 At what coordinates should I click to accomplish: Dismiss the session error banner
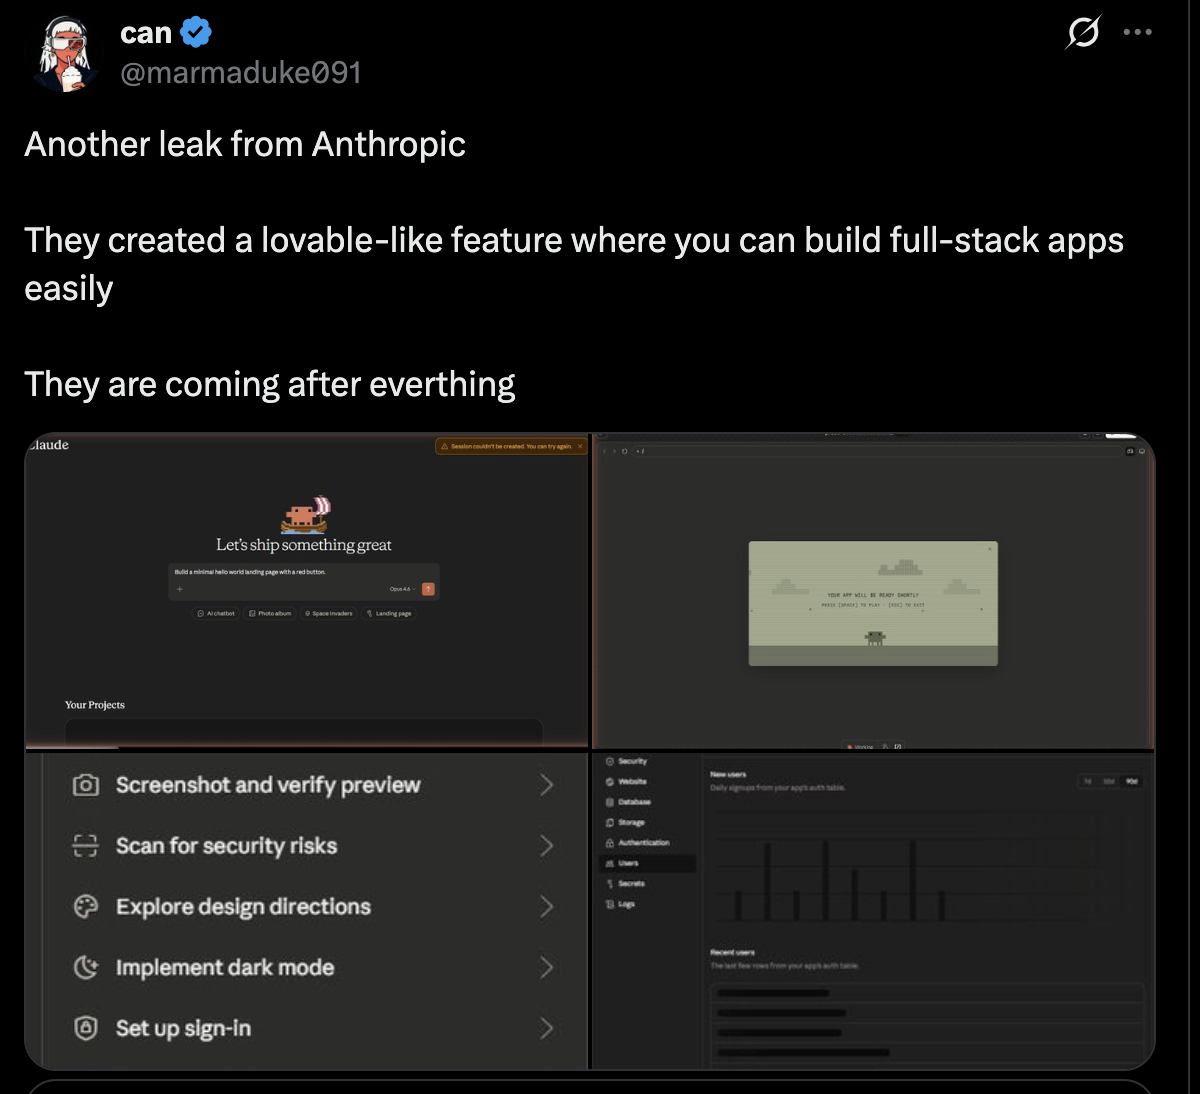click(x=580, y=446)
